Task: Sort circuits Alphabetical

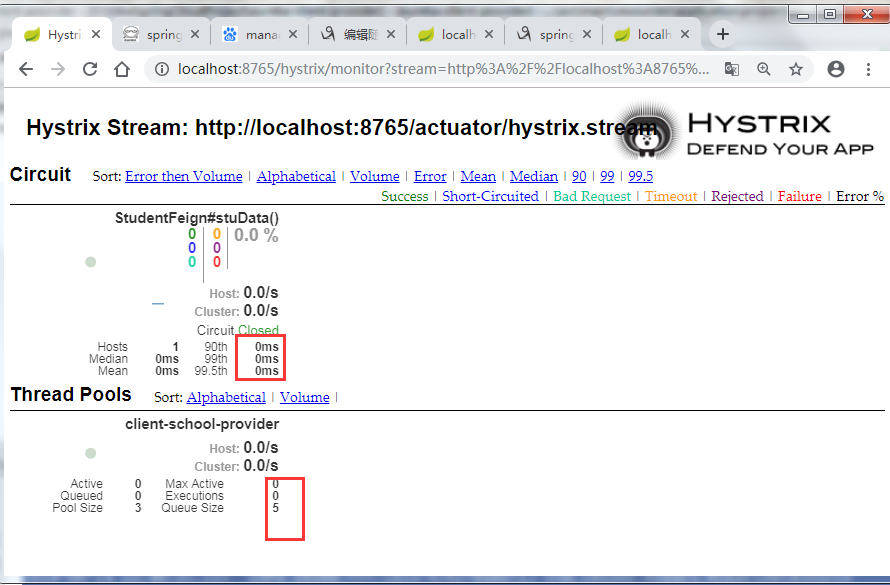Action: [296, 176]
